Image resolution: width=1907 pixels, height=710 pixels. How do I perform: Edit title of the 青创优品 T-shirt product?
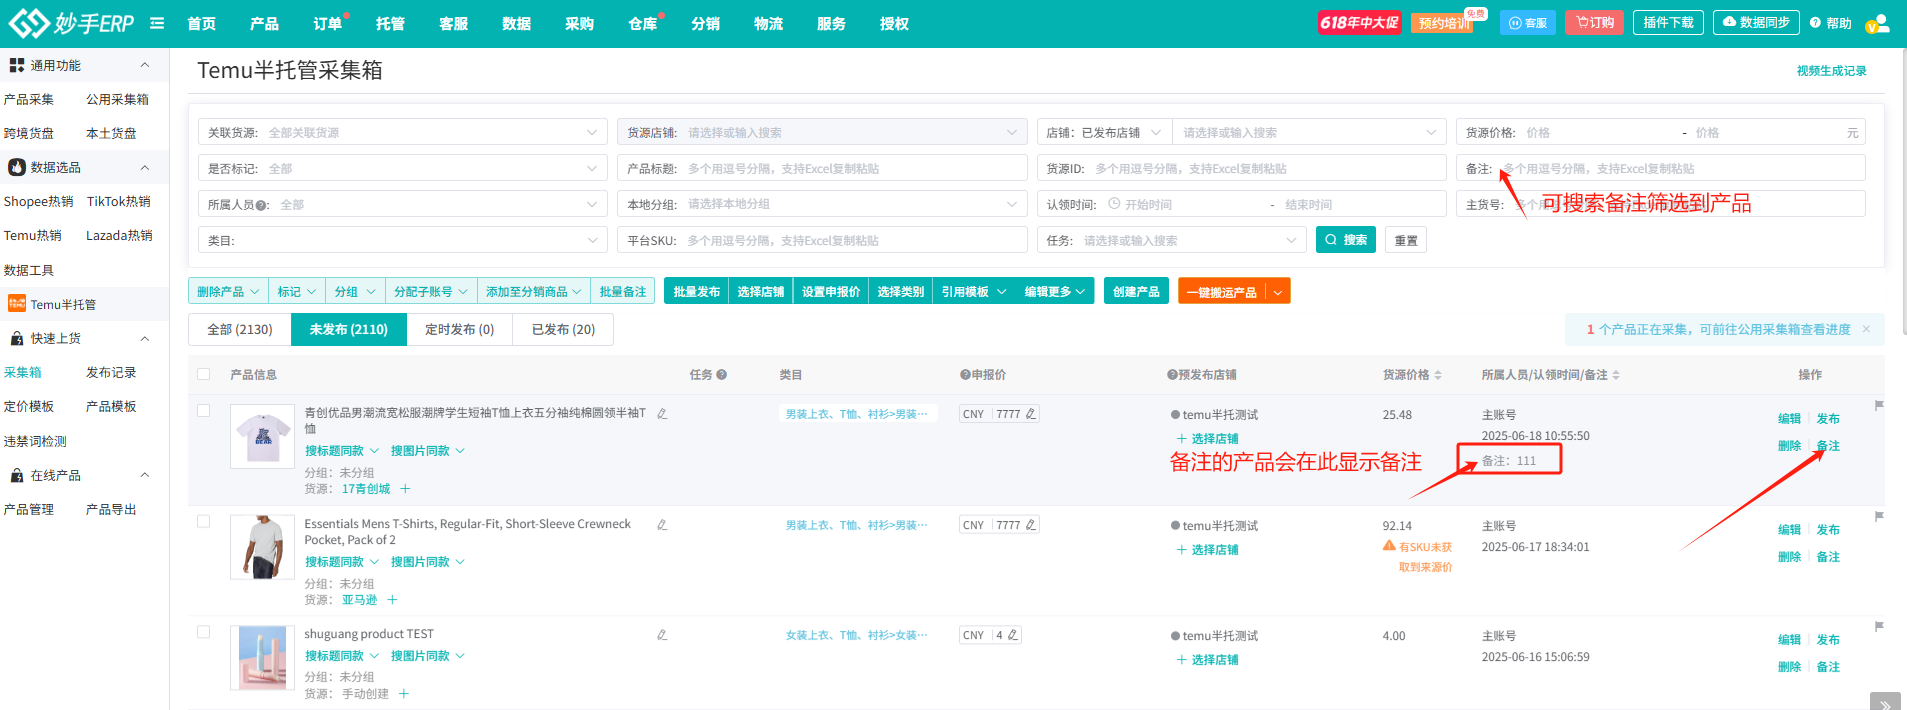pyautogui.click(x=662, y=413)
